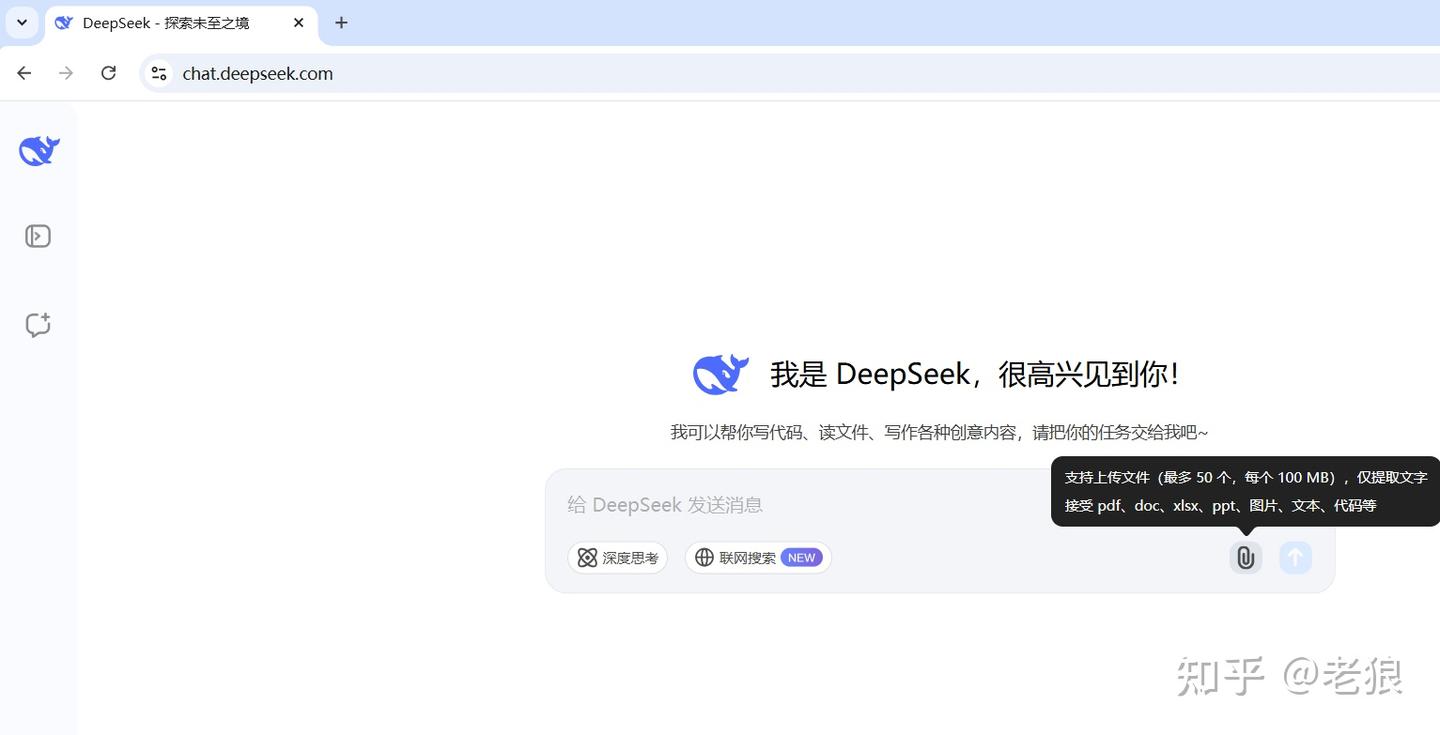Click the forward navigation arrow dropdown area
This screenshot has height=735, width=1440.
pos(66,72)
